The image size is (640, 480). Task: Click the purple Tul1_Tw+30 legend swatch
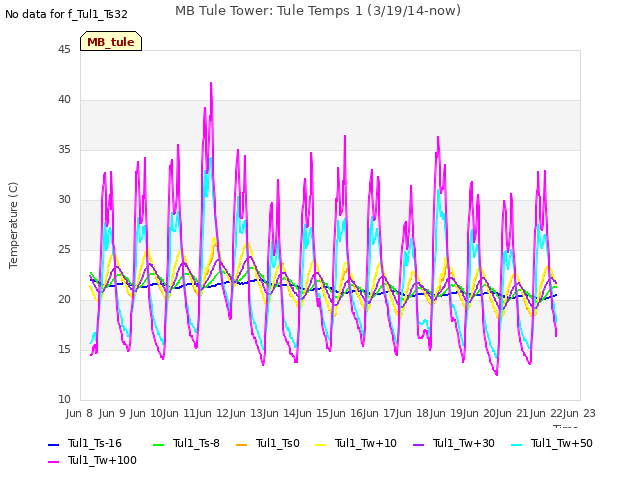(x=419, y=444)
